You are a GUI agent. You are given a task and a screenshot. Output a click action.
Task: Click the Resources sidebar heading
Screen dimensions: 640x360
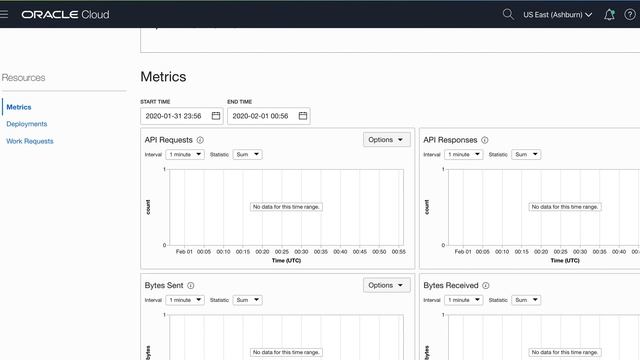[23, 78]
